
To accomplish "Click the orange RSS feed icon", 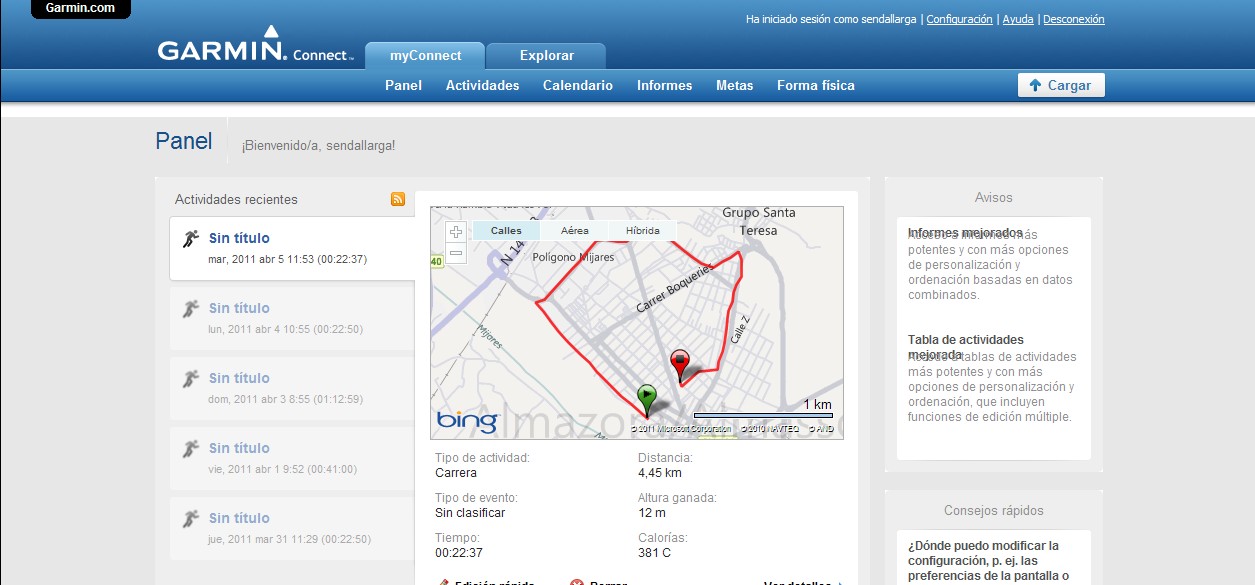I will tap(398, 199).
